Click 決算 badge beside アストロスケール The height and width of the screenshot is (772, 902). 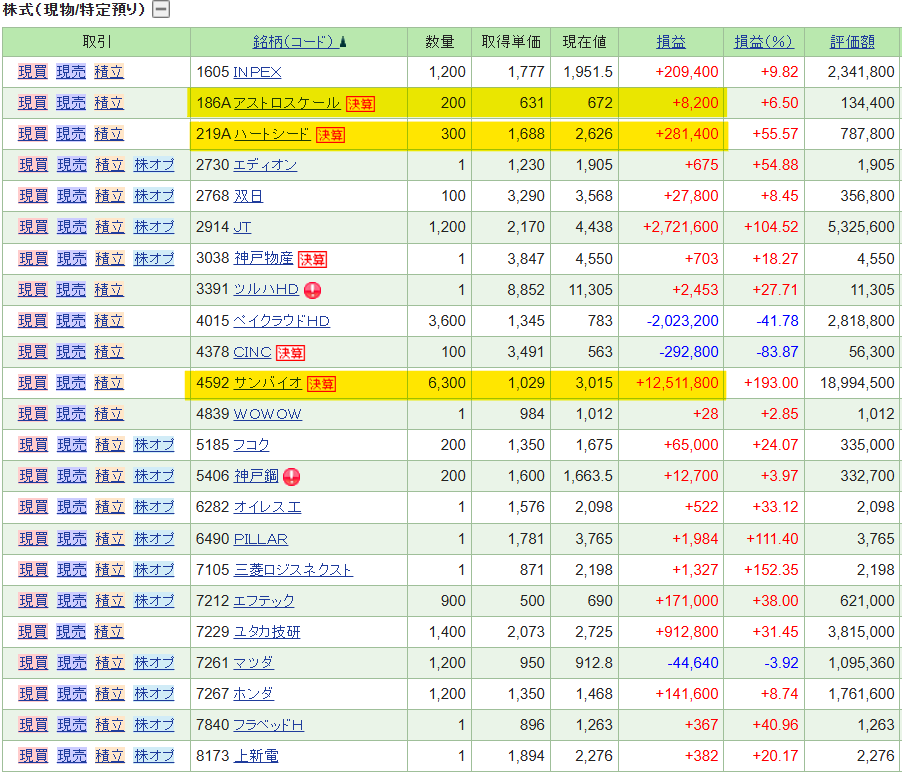pos(360,103)
